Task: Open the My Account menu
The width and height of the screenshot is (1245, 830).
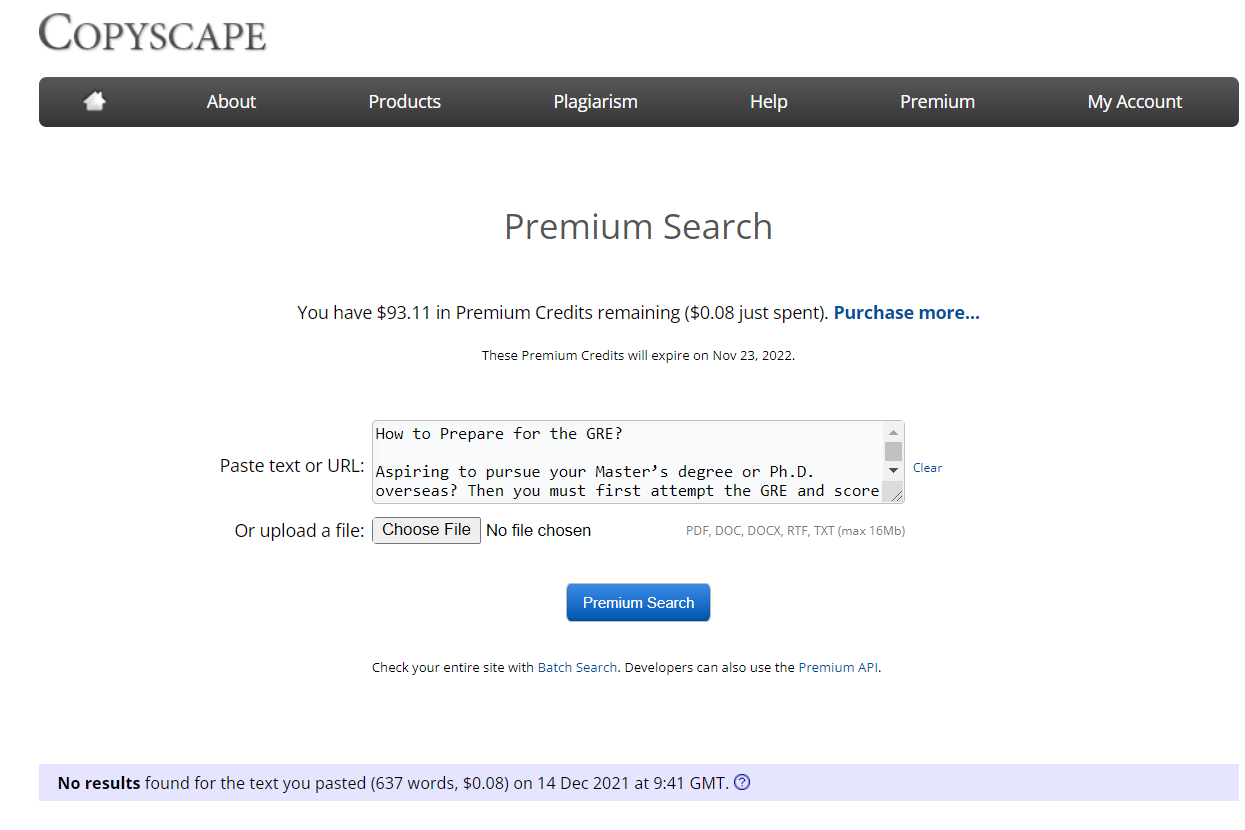Action: (1135, 101)
